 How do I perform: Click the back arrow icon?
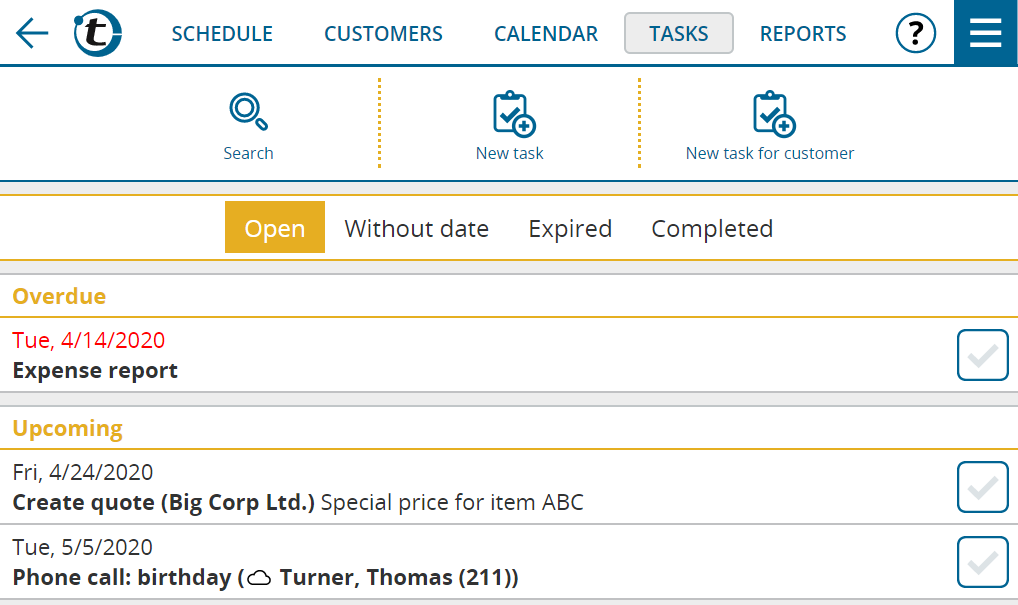click(x=32, y=33)
